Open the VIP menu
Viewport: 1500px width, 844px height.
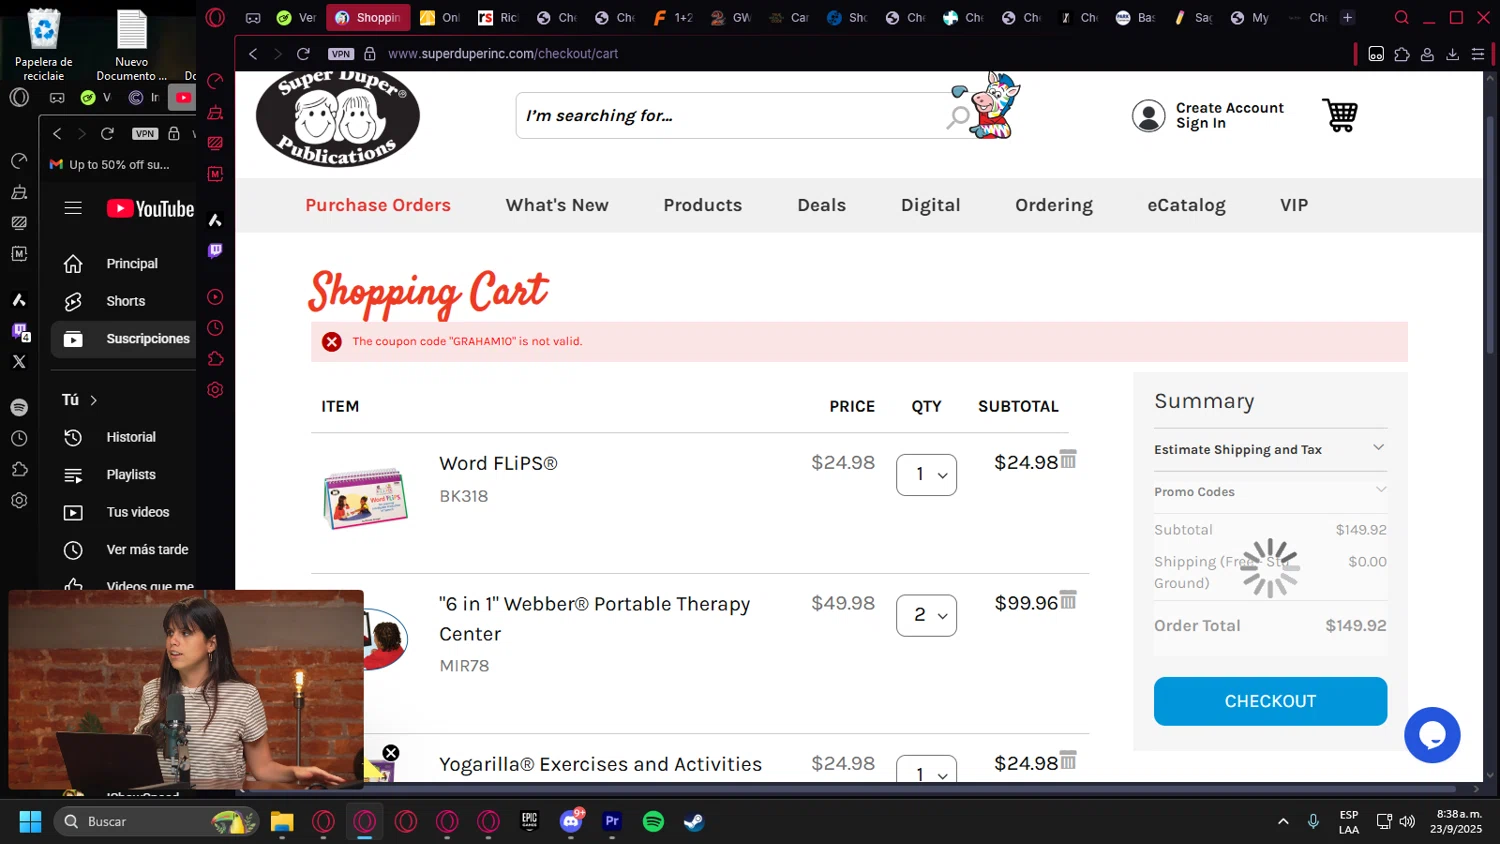click(x=1294, y=205)
